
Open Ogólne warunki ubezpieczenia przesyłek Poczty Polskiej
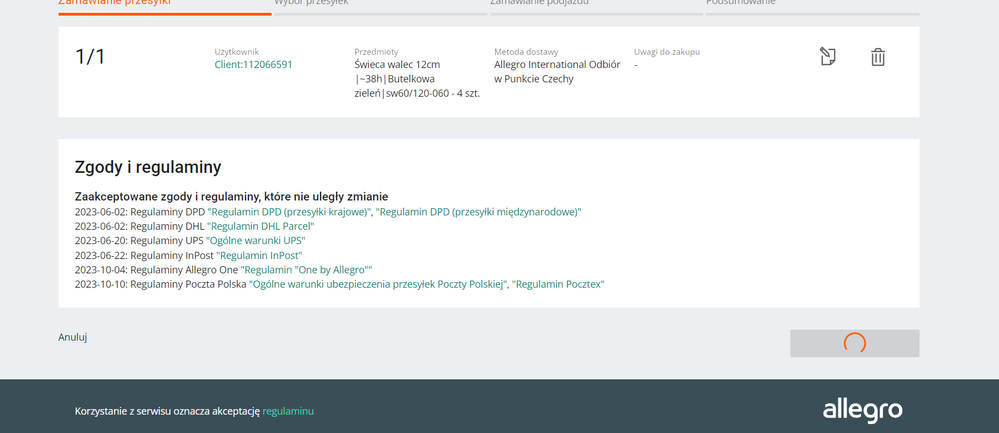click(378, 285)
